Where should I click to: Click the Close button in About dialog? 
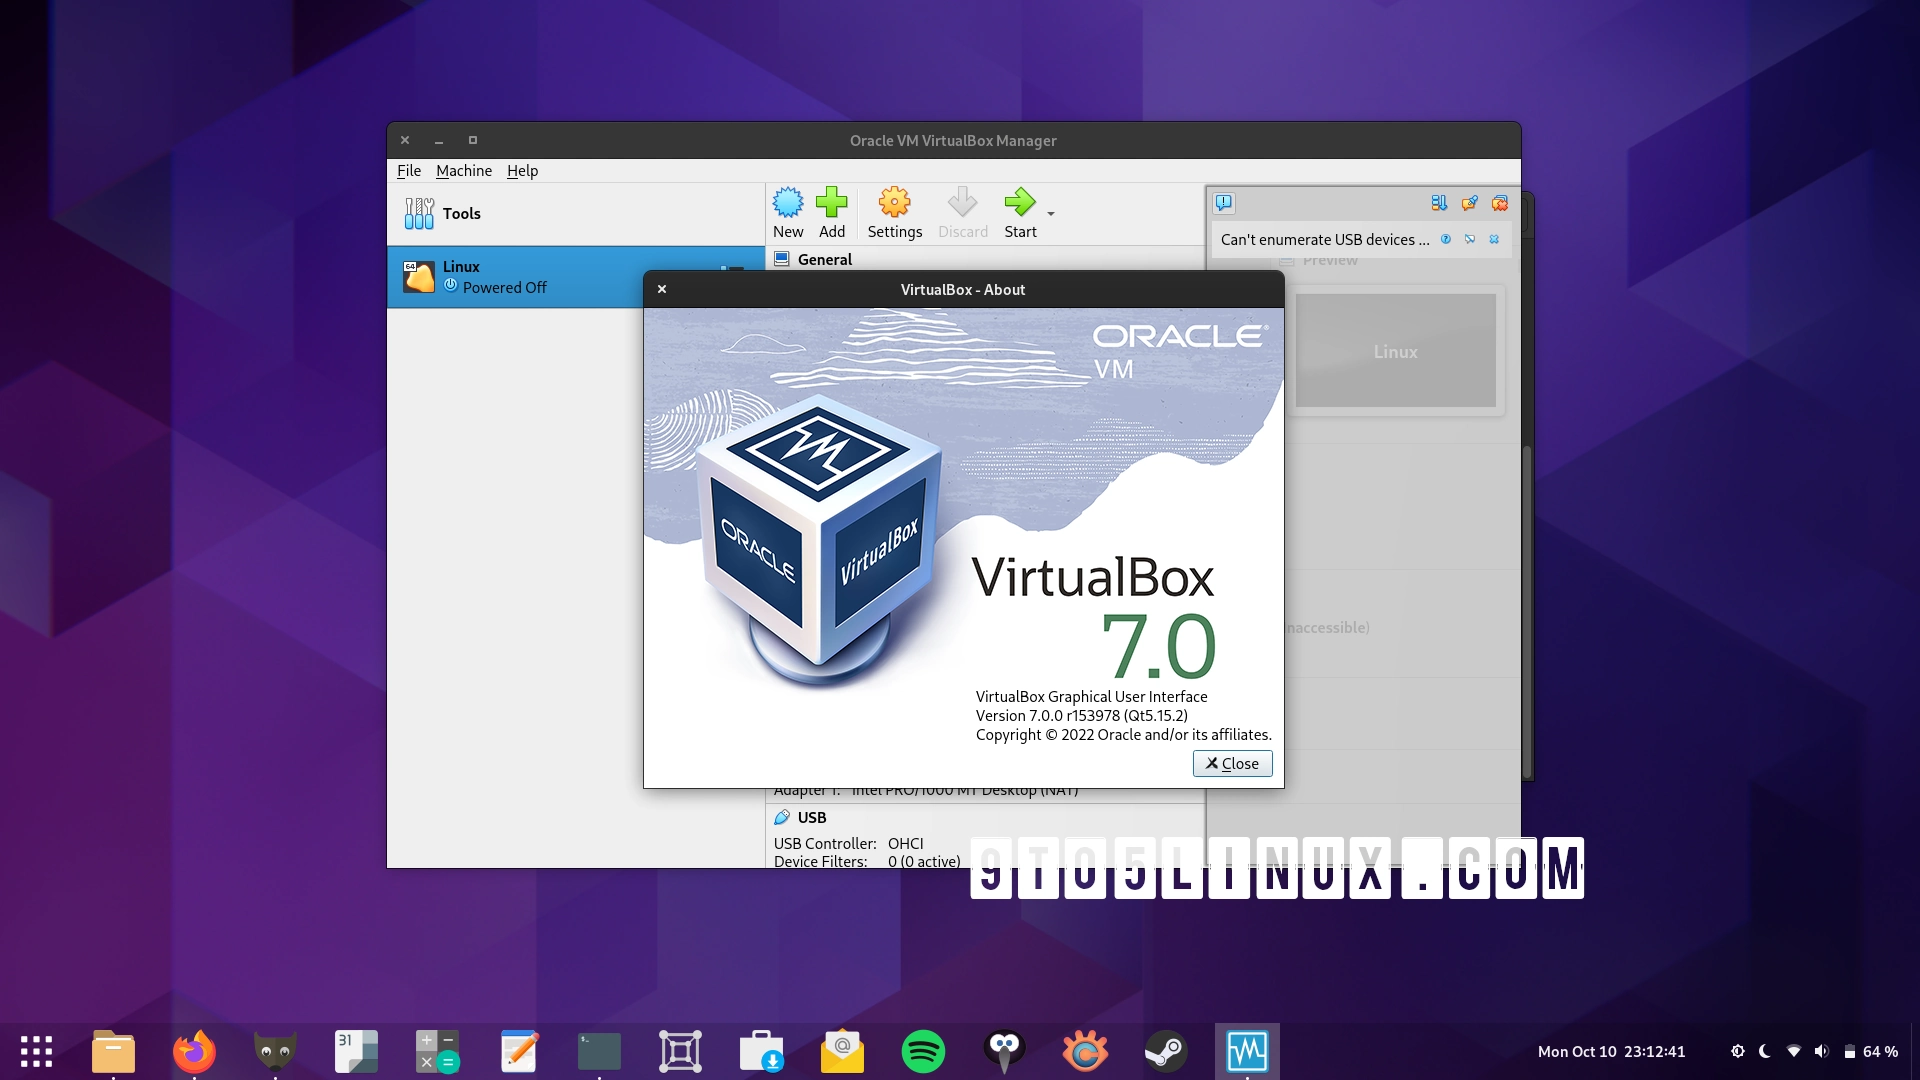click(1232, 764)
